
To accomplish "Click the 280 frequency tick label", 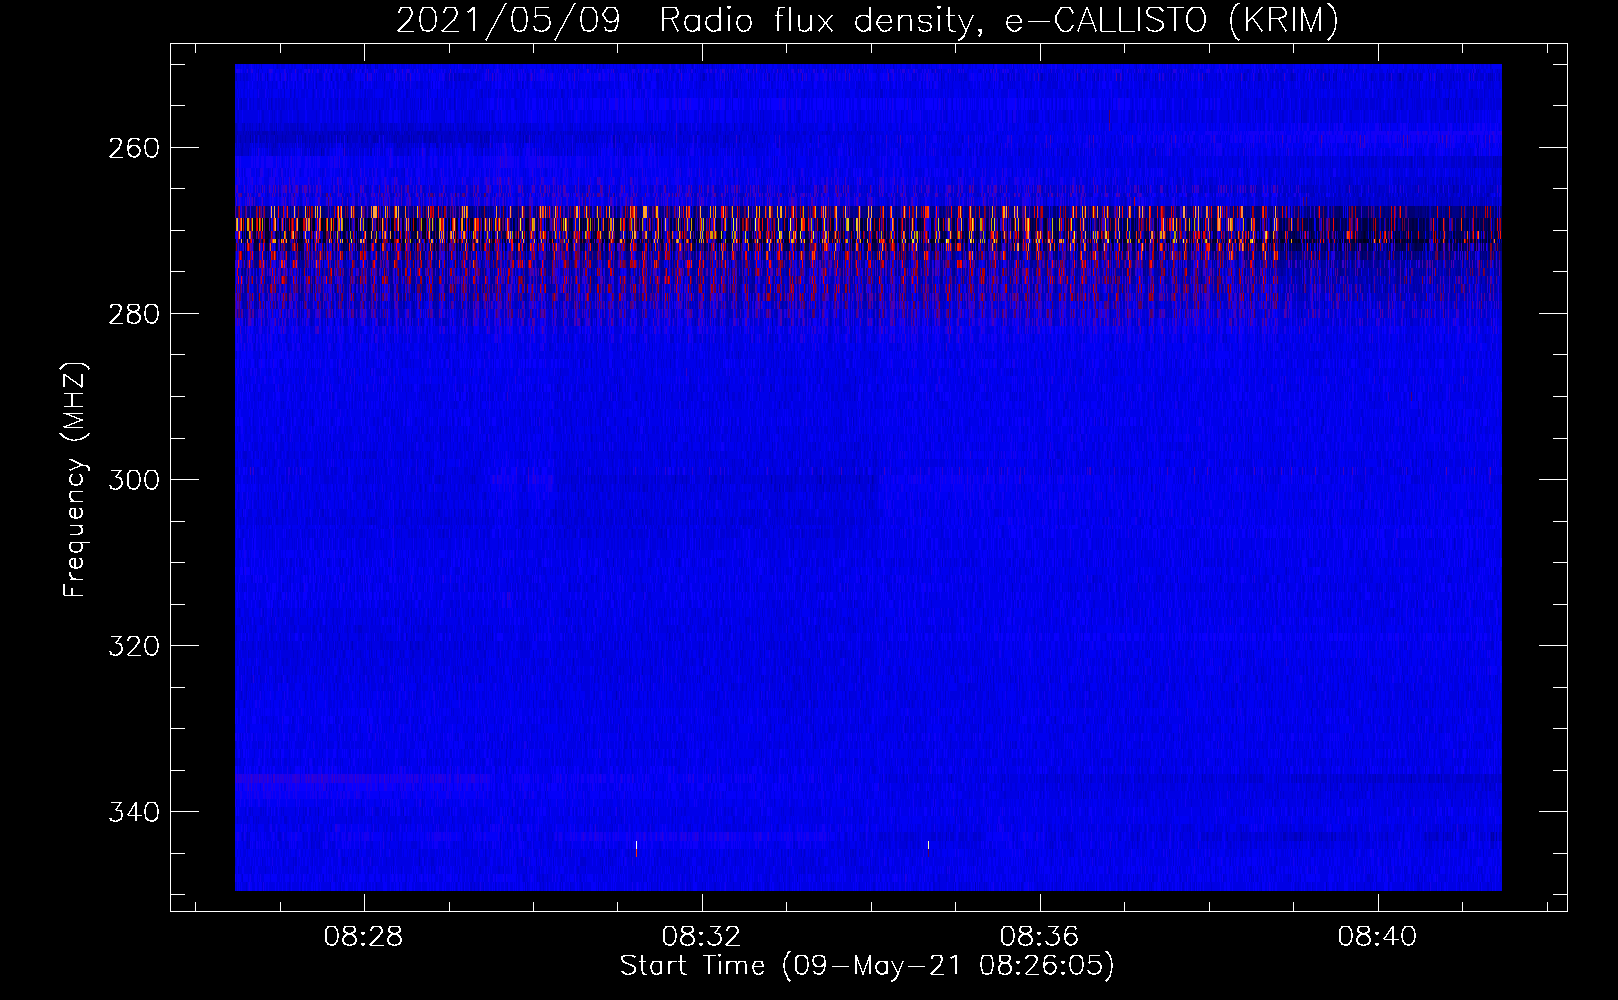I will pos(133,314).
